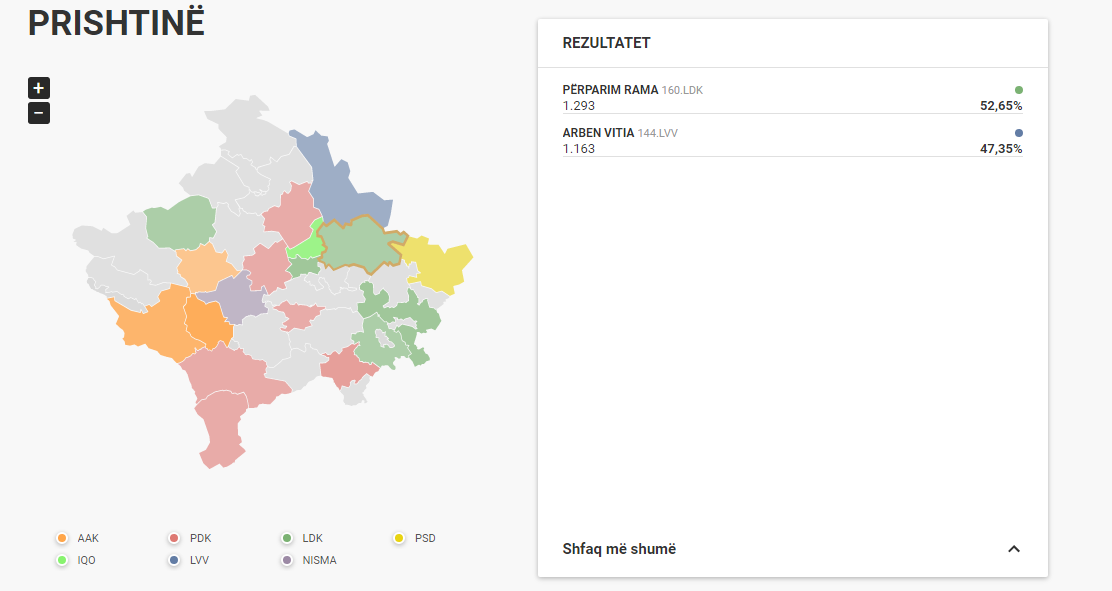The image size is (1112, 591).
Task: Click the blue dot beside 47,35%
Action: (x=1019, y=133)
